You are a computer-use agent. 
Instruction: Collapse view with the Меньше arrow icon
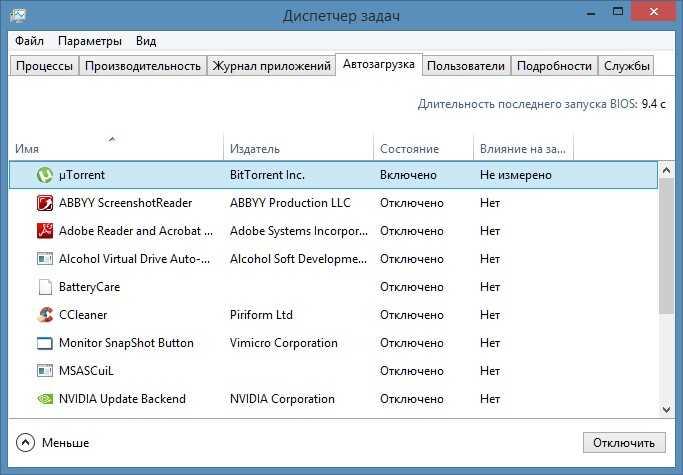[x=25, y=443]
